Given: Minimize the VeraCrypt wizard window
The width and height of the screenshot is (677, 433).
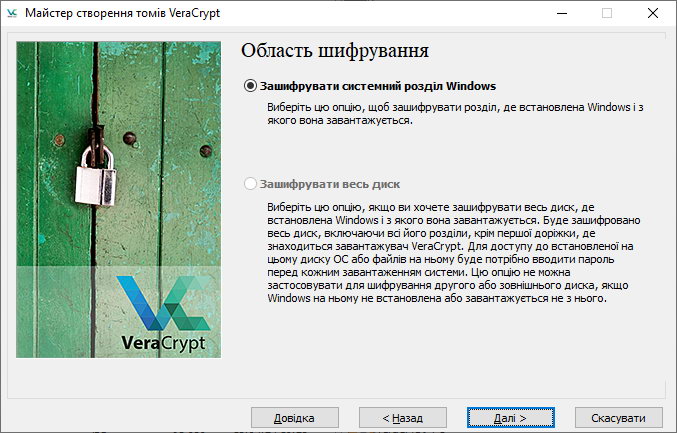Looking at the screenshot, I should (562, 13).
